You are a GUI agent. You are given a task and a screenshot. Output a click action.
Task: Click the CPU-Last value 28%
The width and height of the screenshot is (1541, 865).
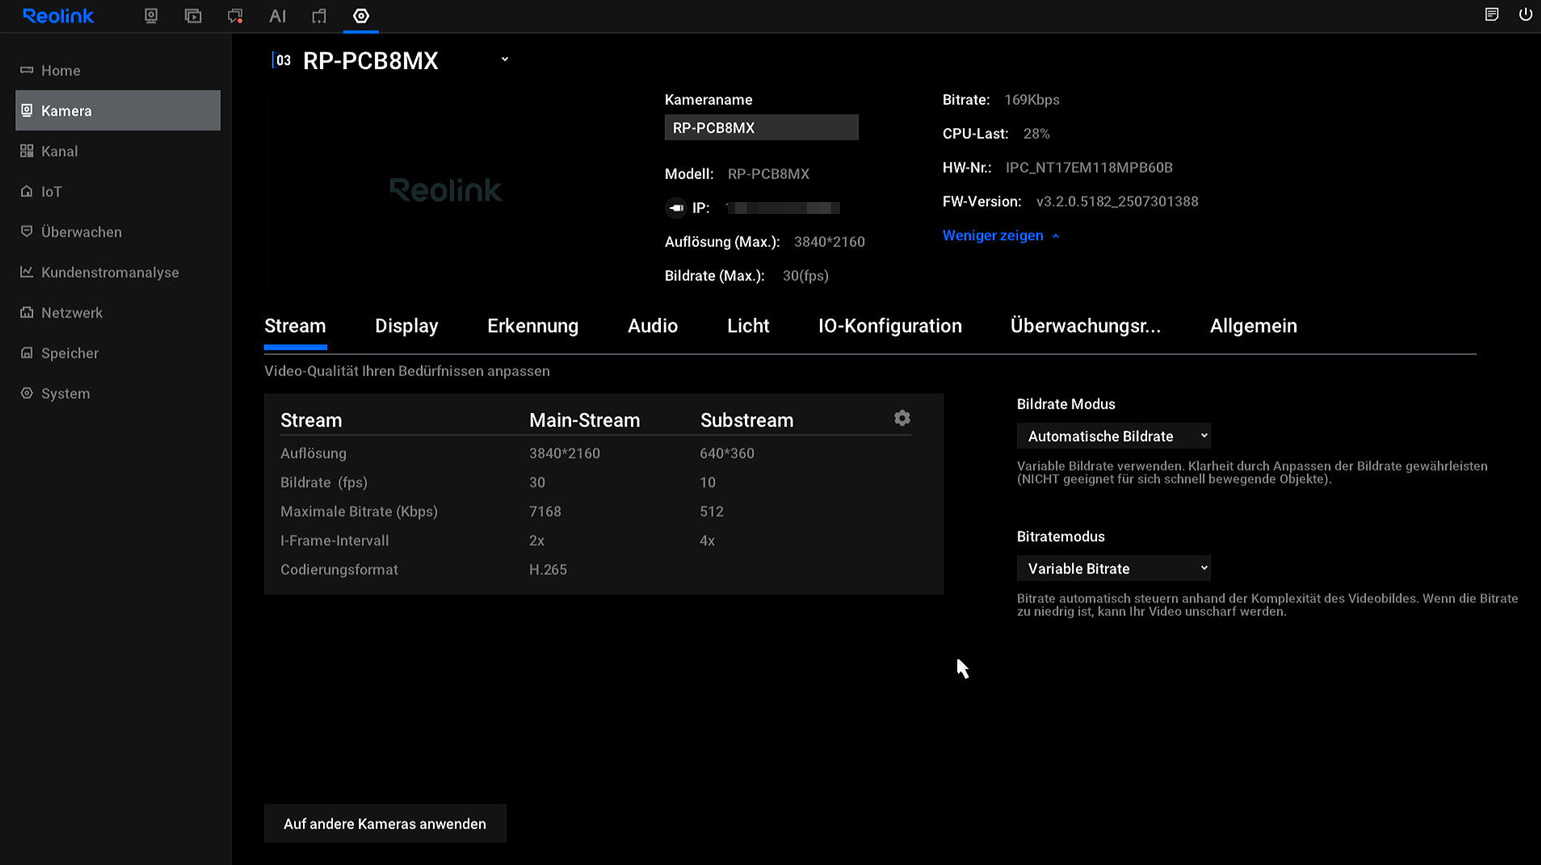click(x=1036, y=133)
